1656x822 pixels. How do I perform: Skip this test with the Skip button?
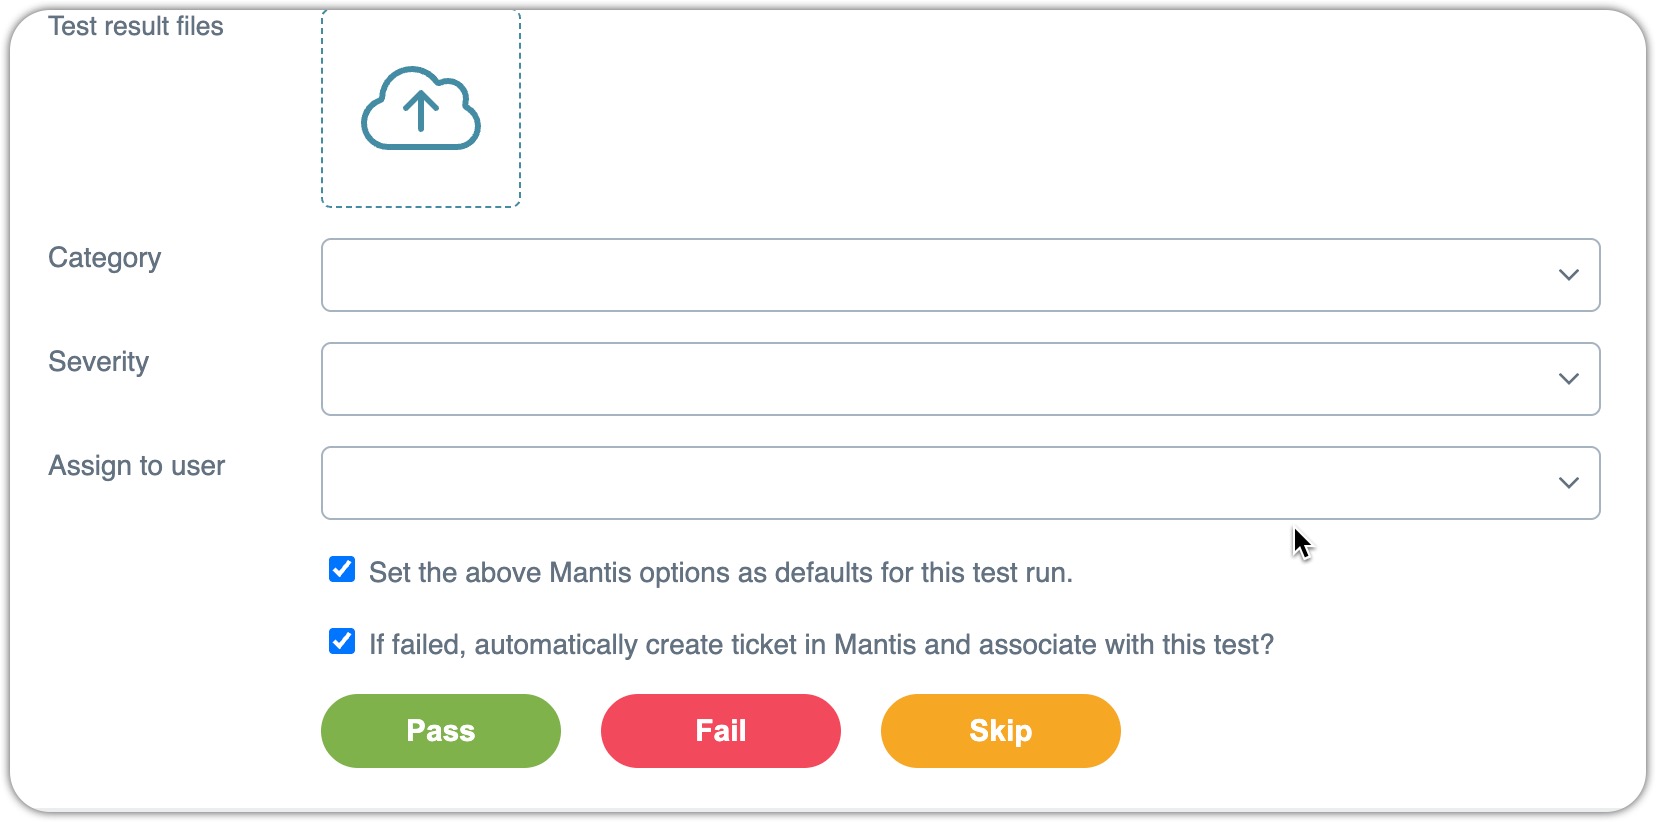pos(1001,731)
